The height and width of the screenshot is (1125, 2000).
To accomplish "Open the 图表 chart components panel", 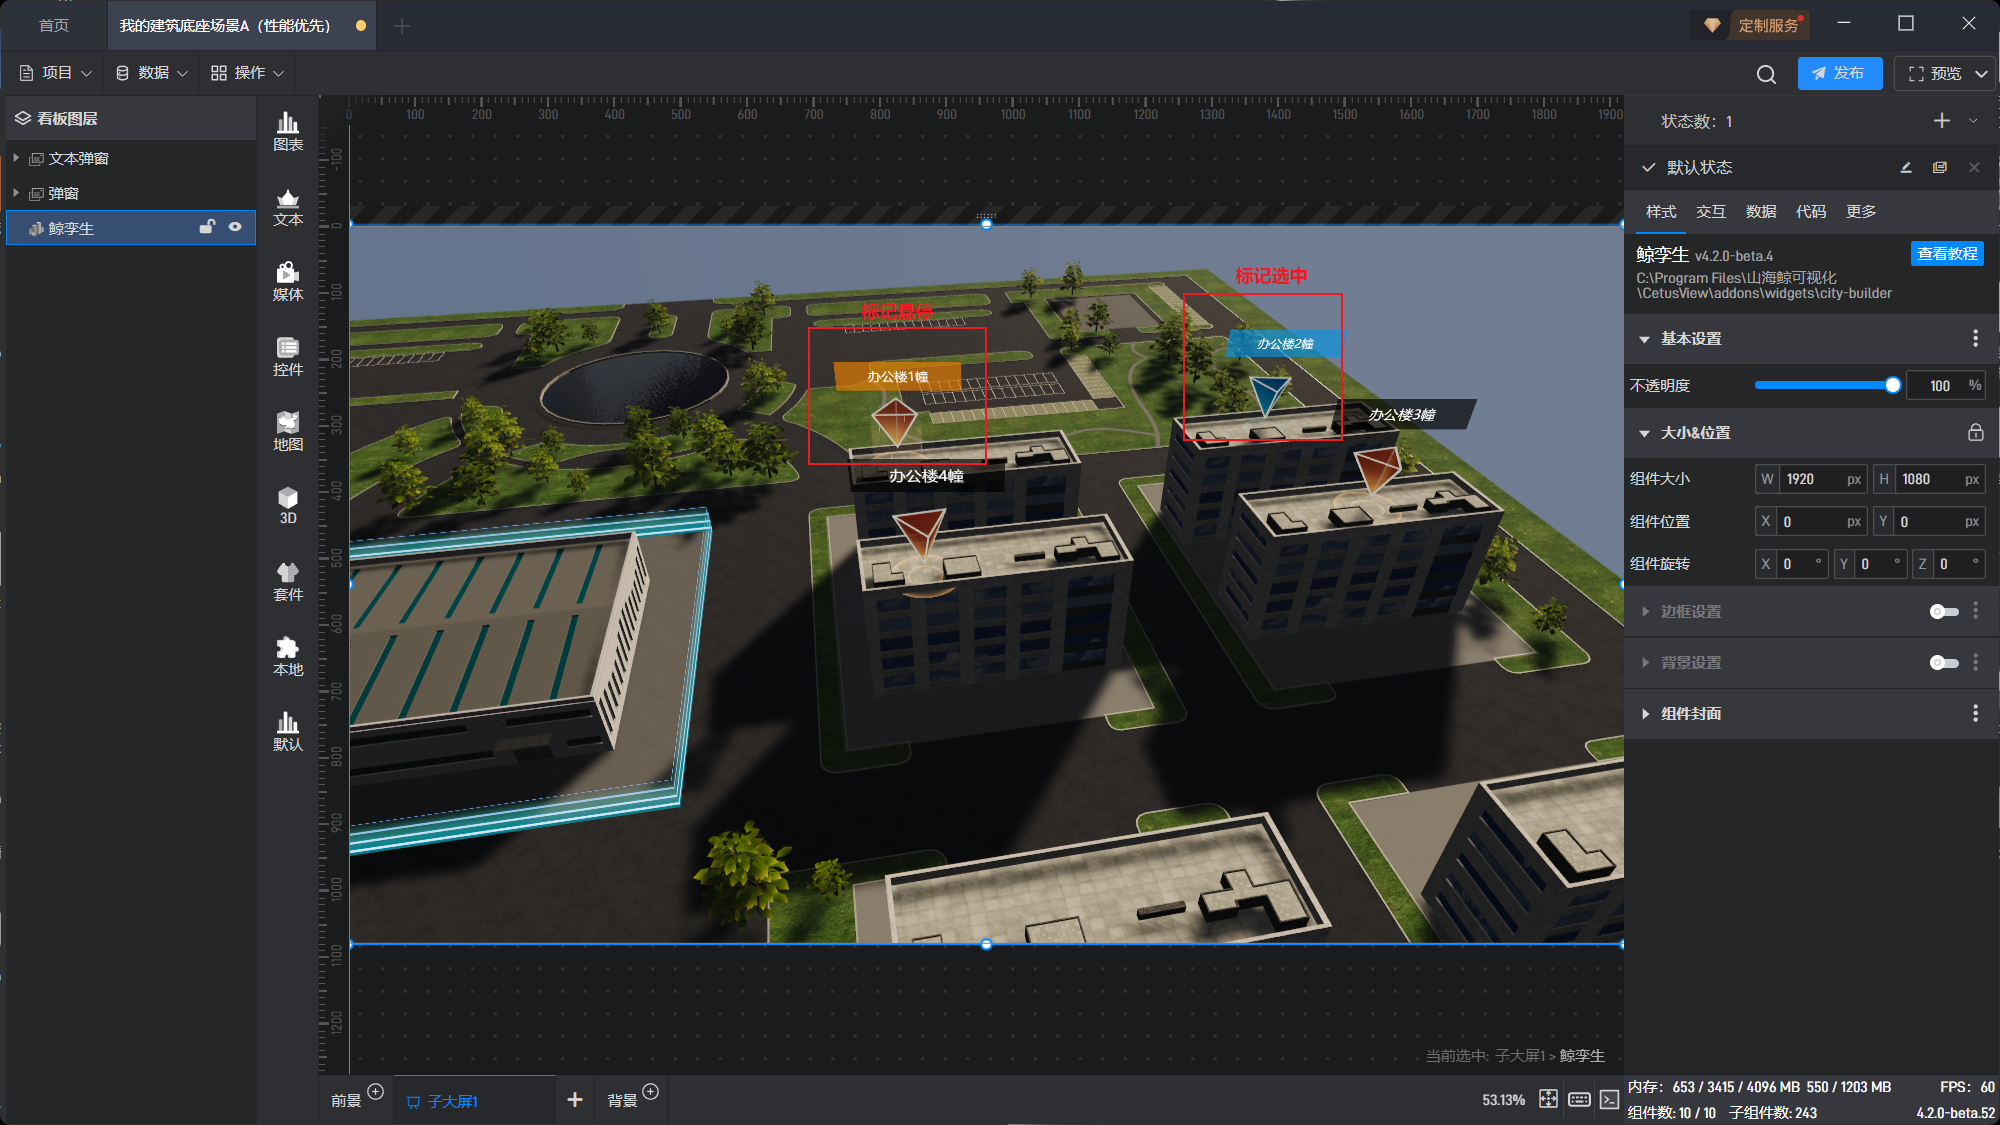I will 288,131.
